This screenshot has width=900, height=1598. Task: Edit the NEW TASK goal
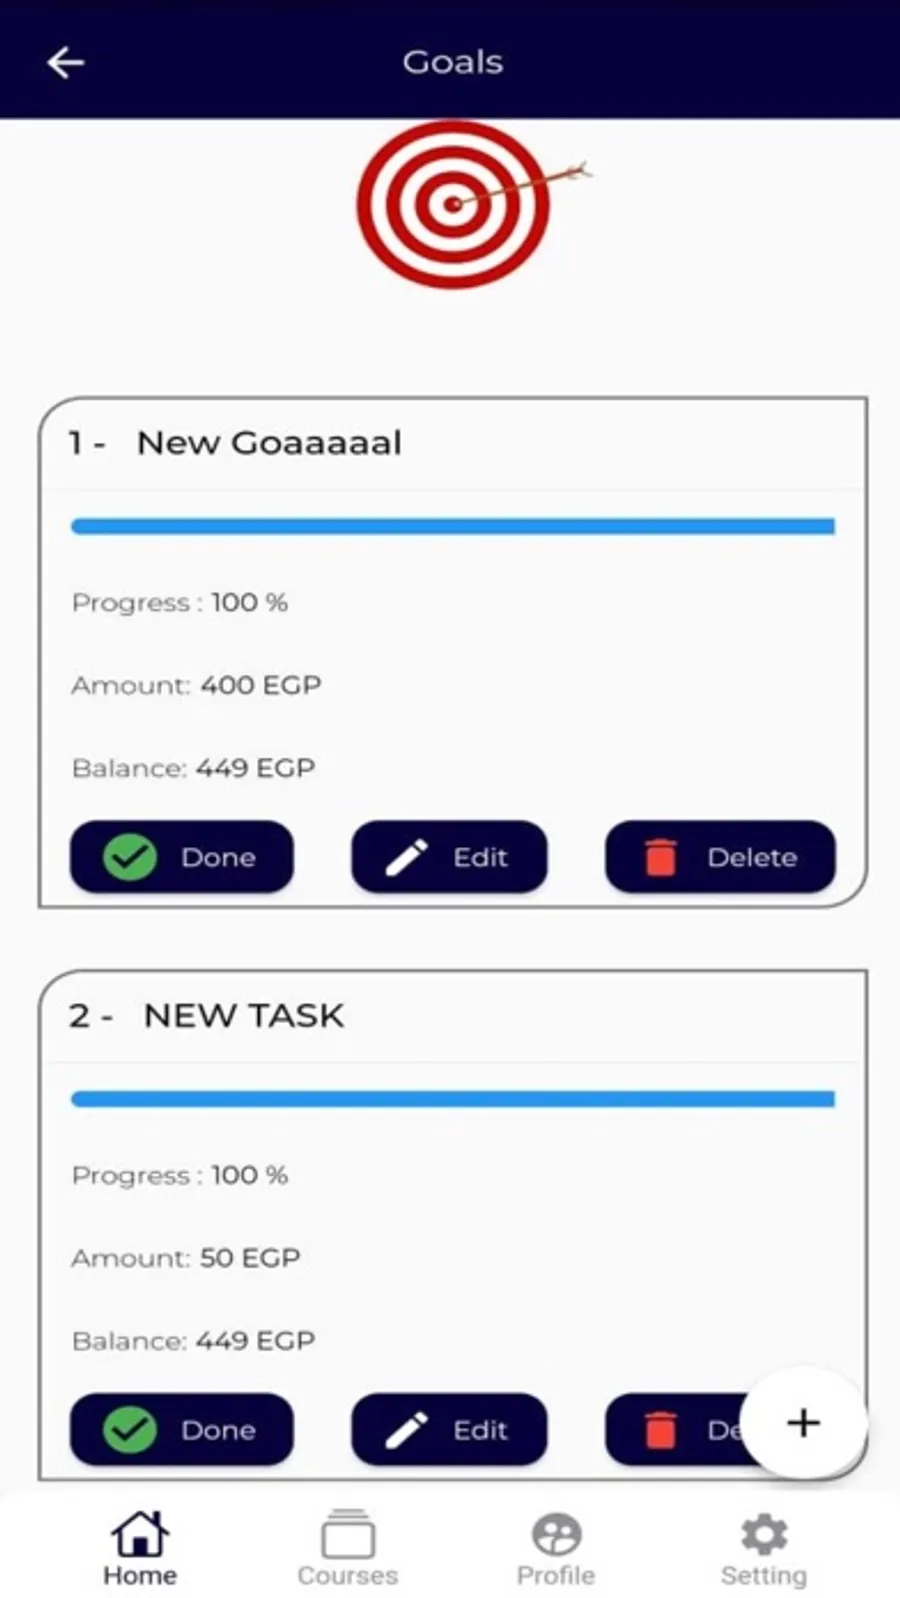(449, 1430)
